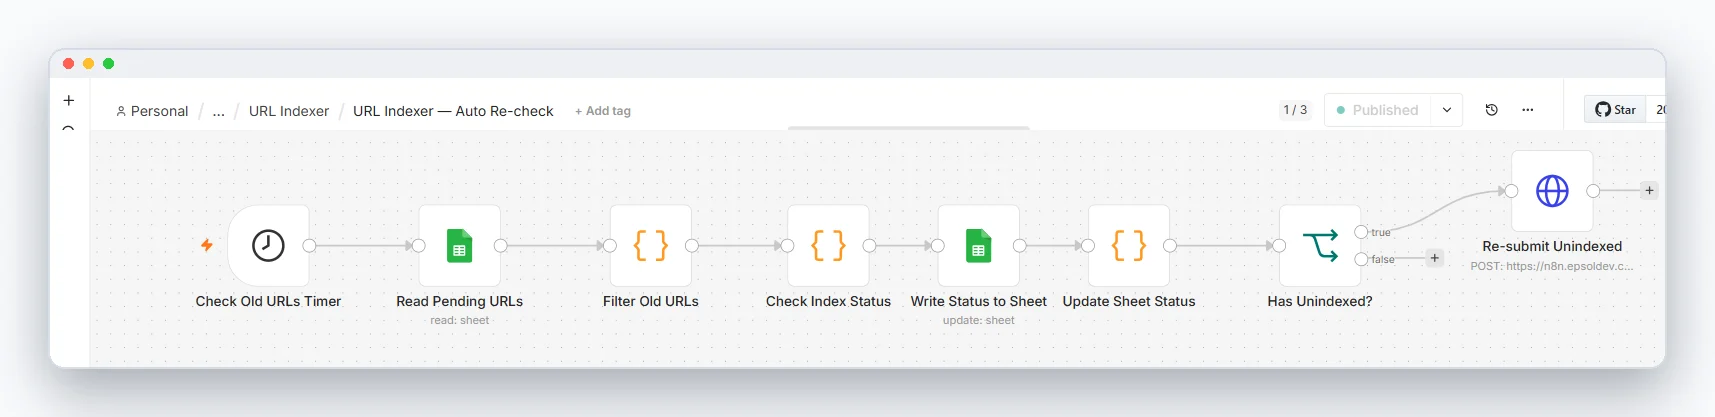Screen dimensions: 1715x417
Task: Click the orange trigger lightning bolt icon
Action: click(x=207, y=245)
